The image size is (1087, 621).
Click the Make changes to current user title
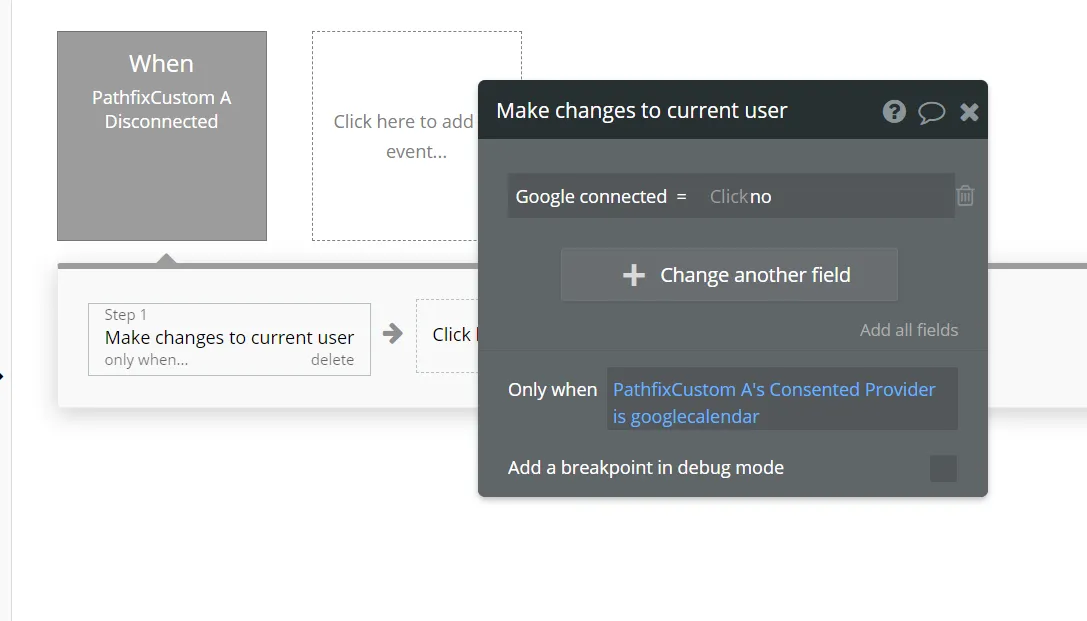click(642, 111)
